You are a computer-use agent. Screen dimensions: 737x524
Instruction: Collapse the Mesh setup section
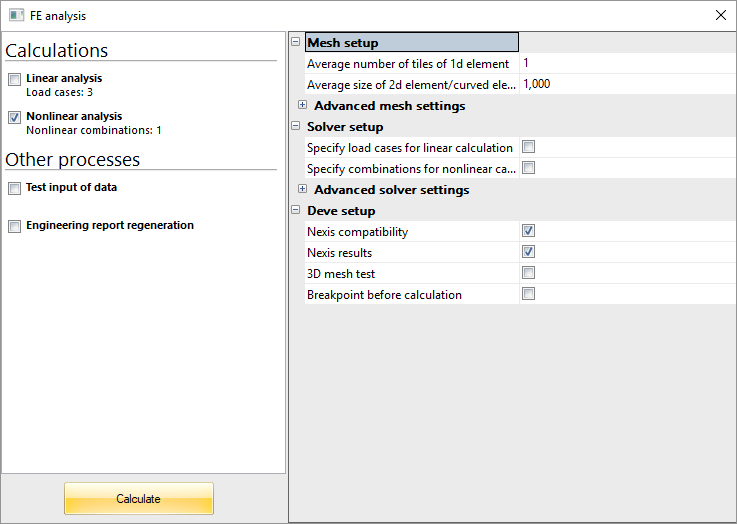coord(295,42)
